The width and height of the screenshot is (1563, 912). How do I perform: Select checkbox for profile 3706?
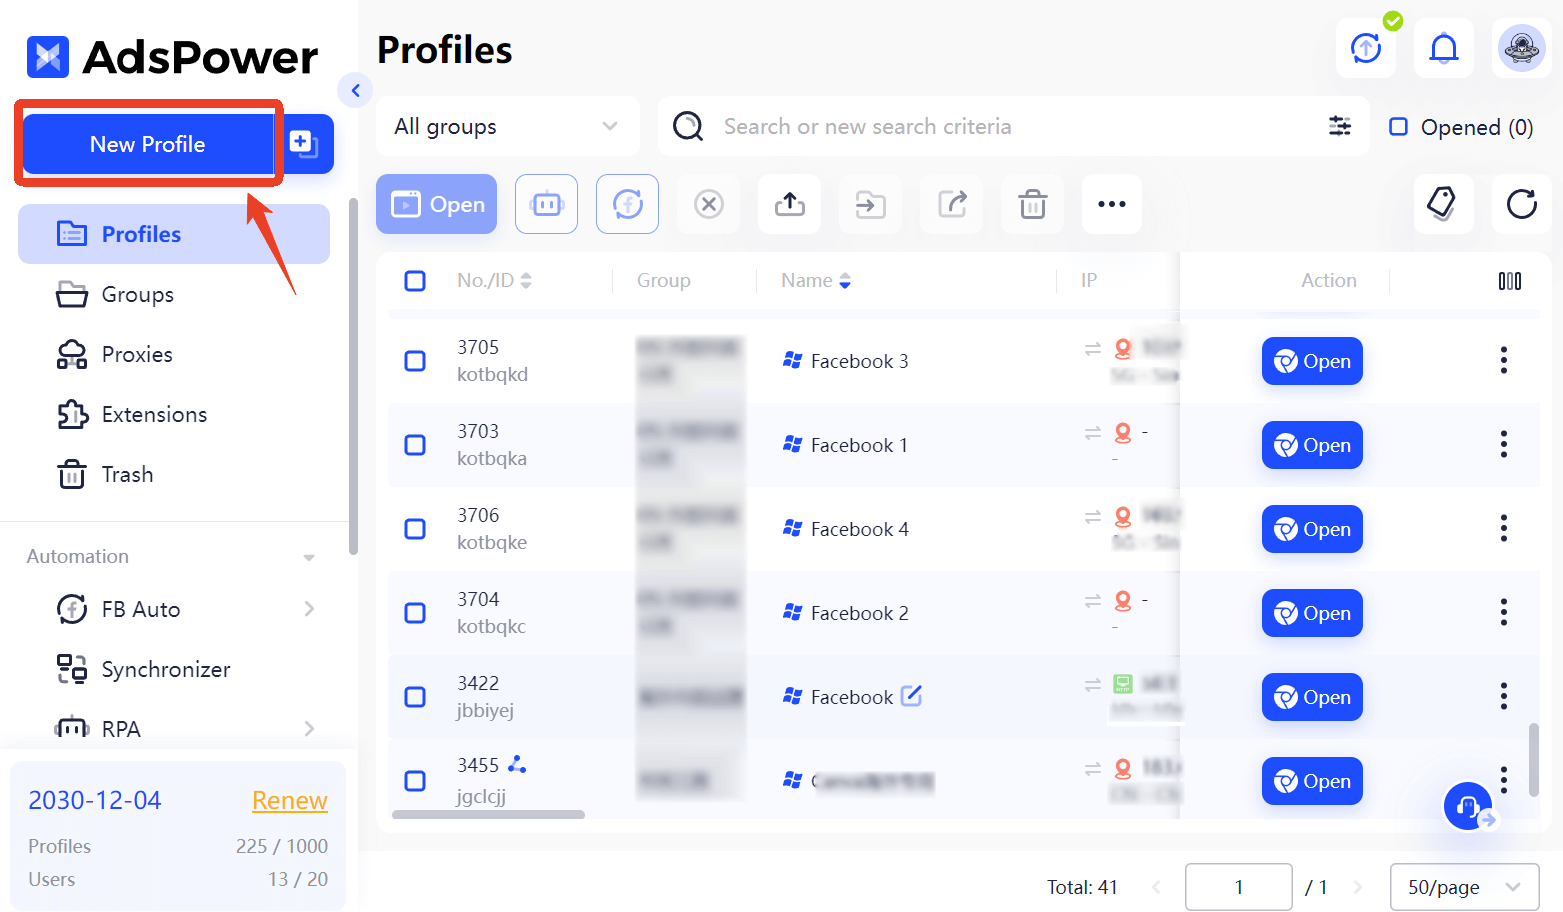click(415, 529)
